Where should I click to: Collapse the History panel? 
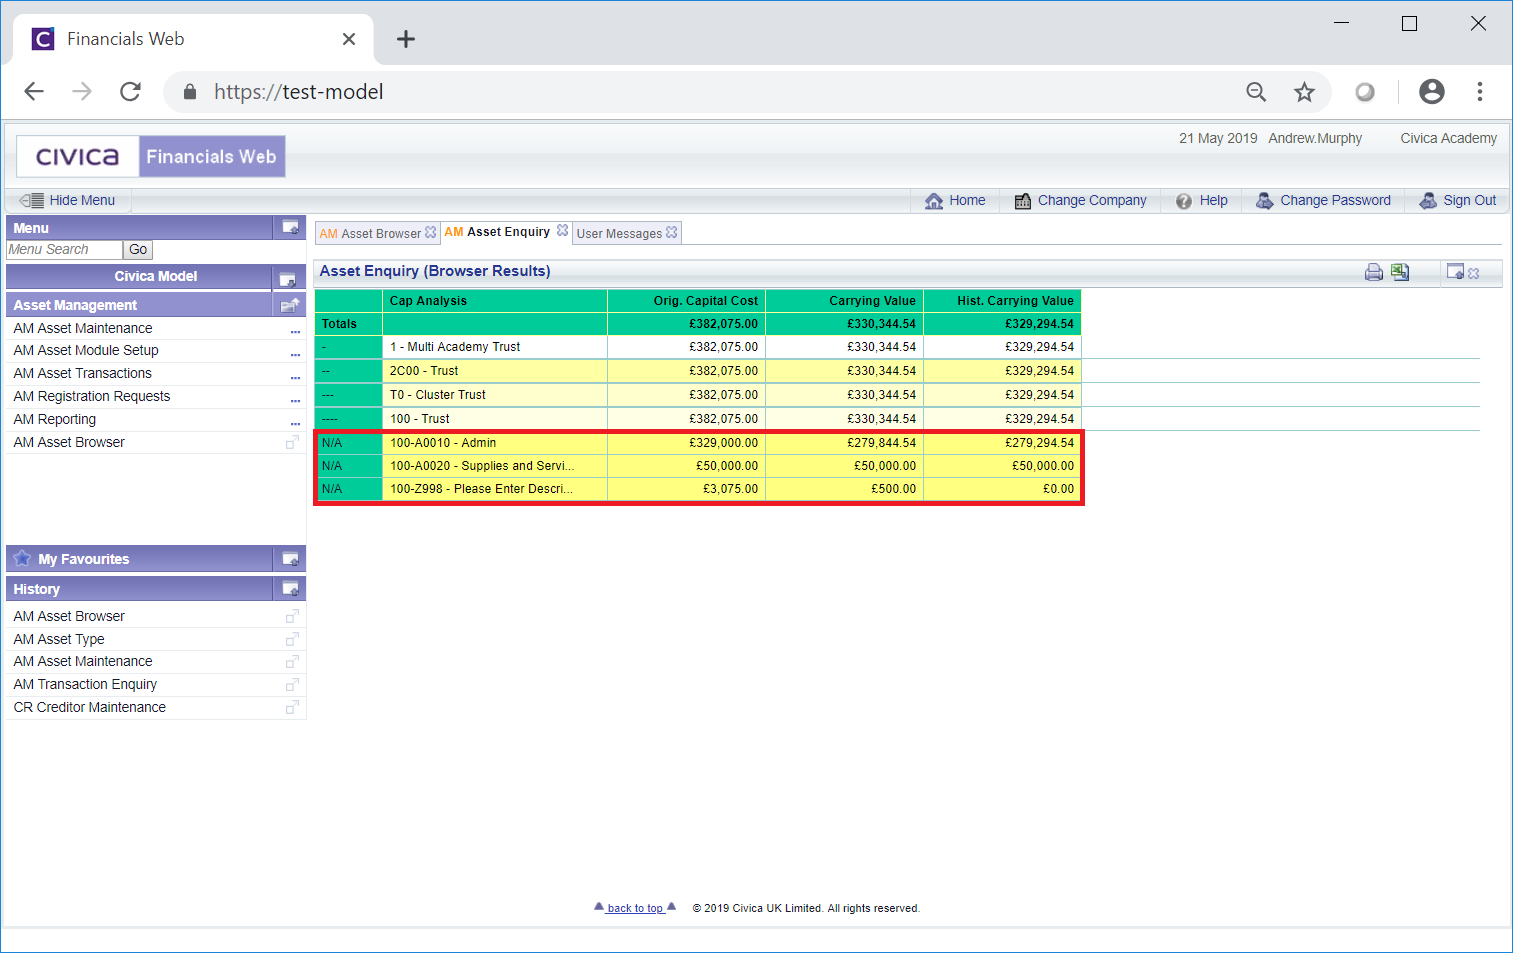[291, 589]
